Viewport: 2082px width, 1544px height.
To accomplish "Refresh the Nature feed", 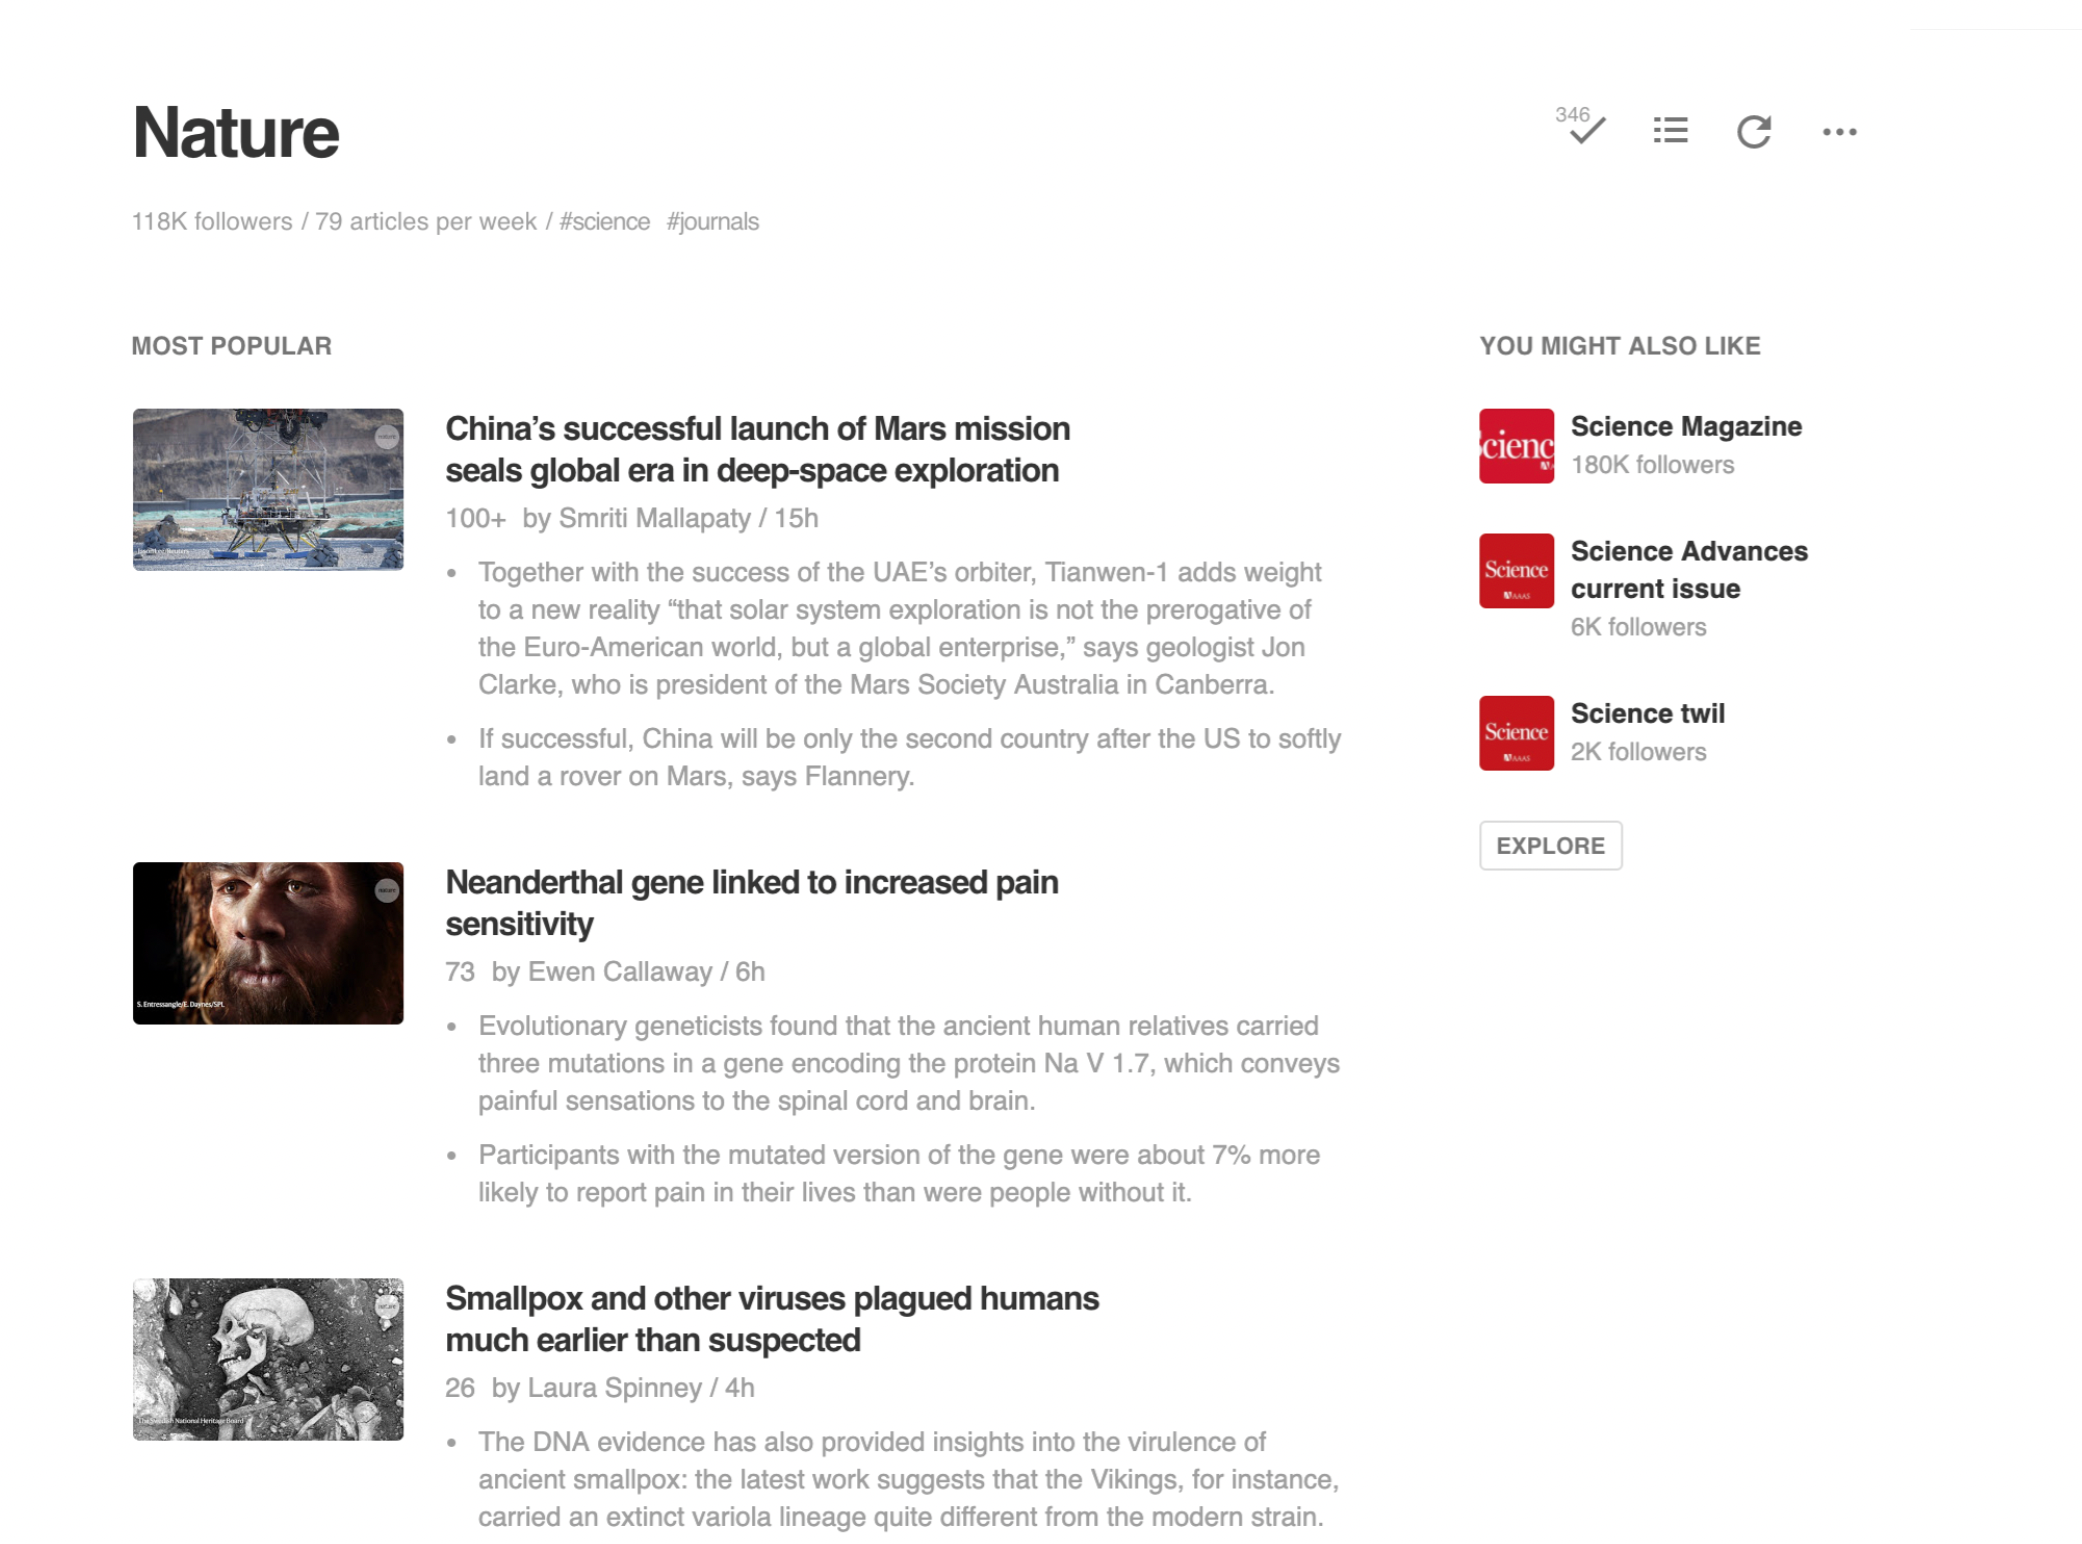I will tap(1754, 131).
